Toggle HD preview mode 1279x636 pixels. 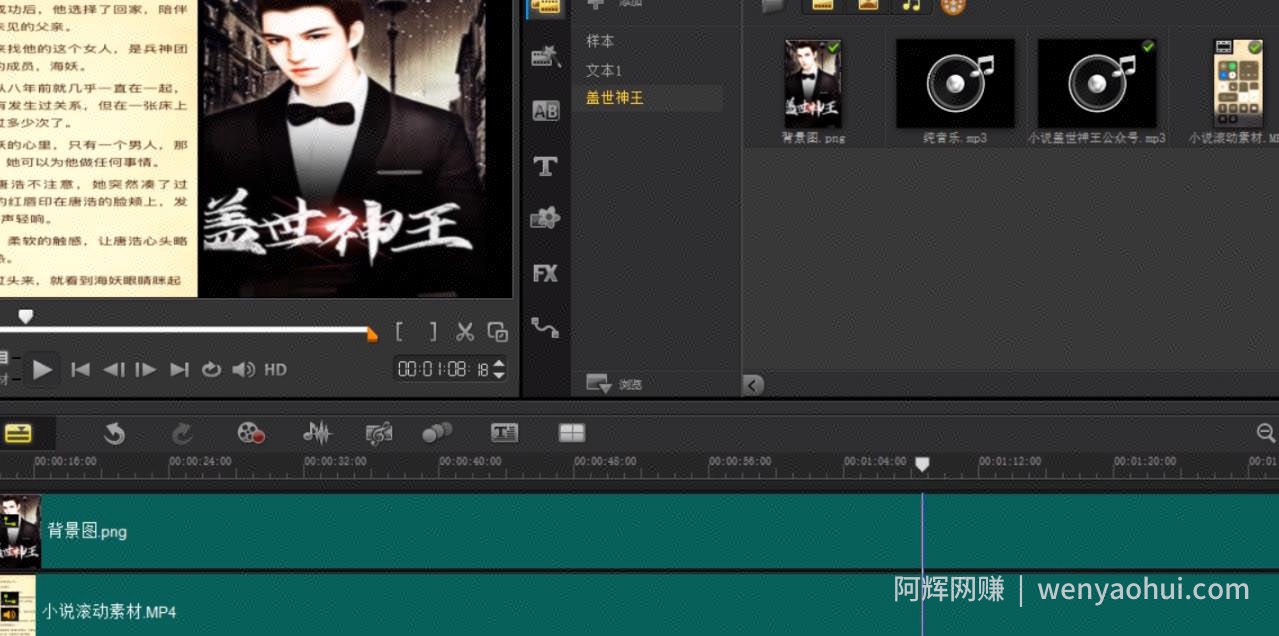point(275,369)
